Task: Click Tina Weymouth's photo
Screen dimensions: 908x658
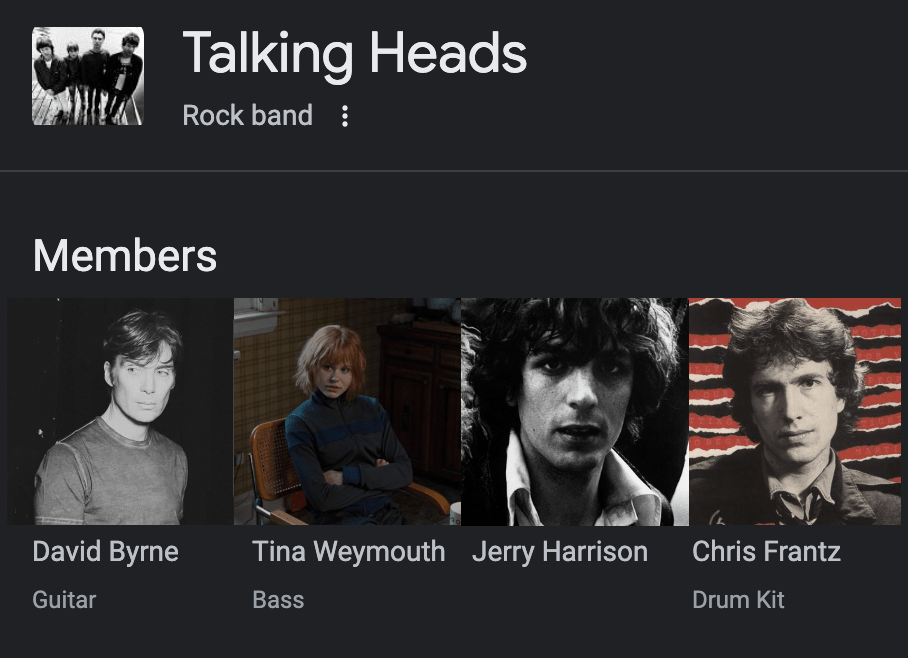Action: point(346,410)
